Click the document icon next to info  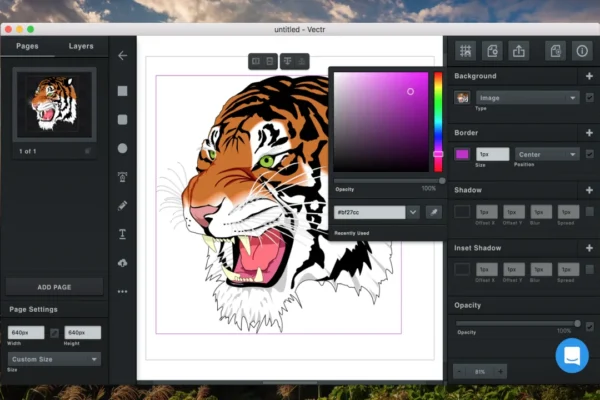coord(555,51)
